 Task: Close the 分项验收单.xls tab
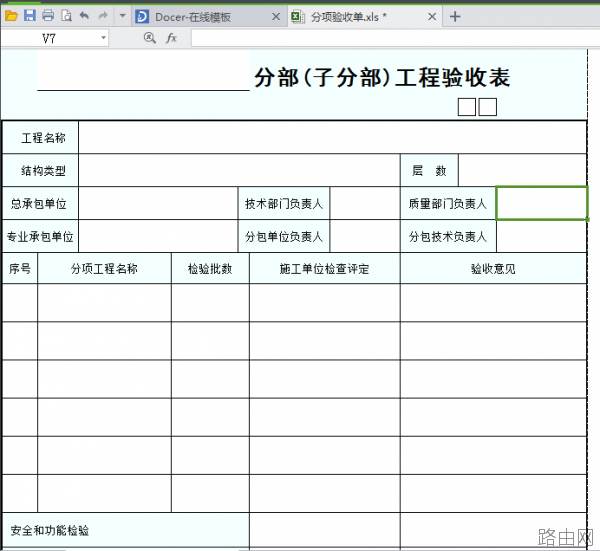point(432,17)
